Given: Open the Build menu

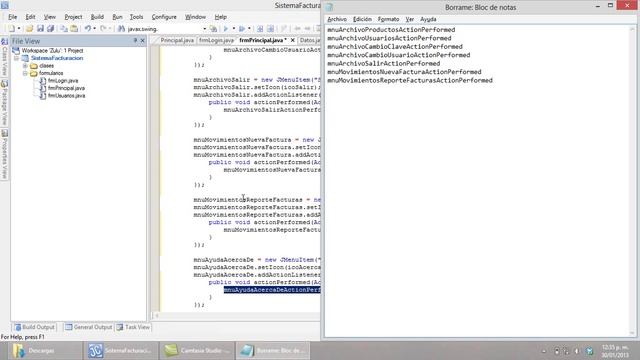Looking at the screenshot, I should [x=97, y=17].
